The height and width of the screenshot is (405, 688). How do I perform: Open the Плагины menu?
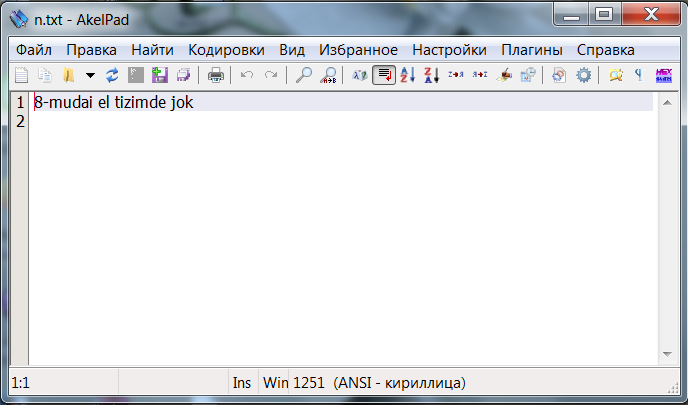click(x=532, y=50)
